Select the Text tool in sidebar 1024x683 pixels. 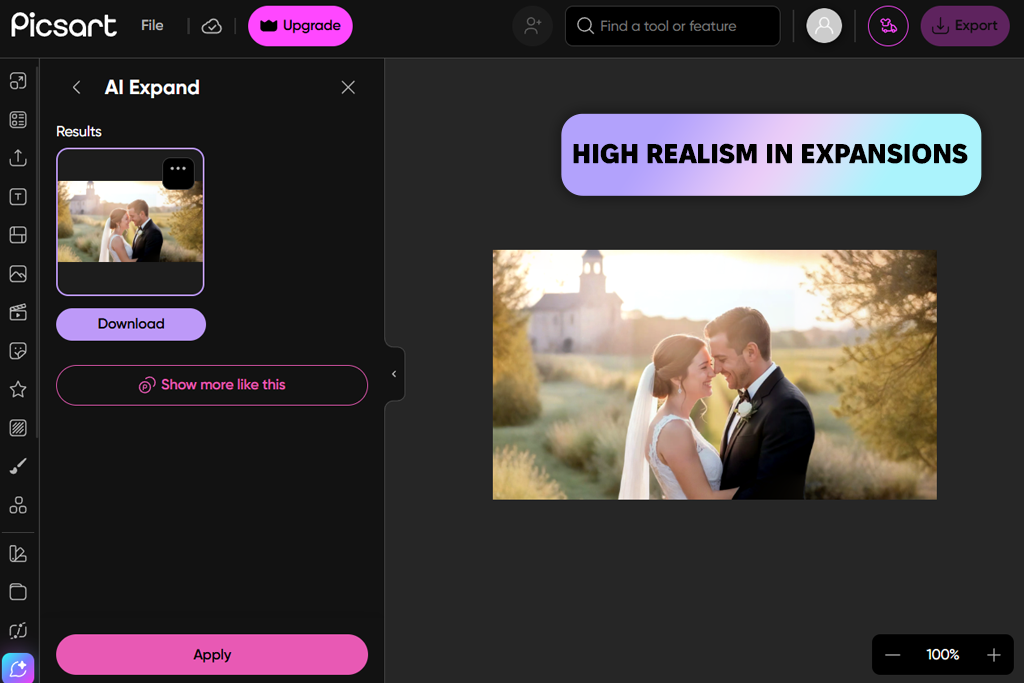coord(18,197)
